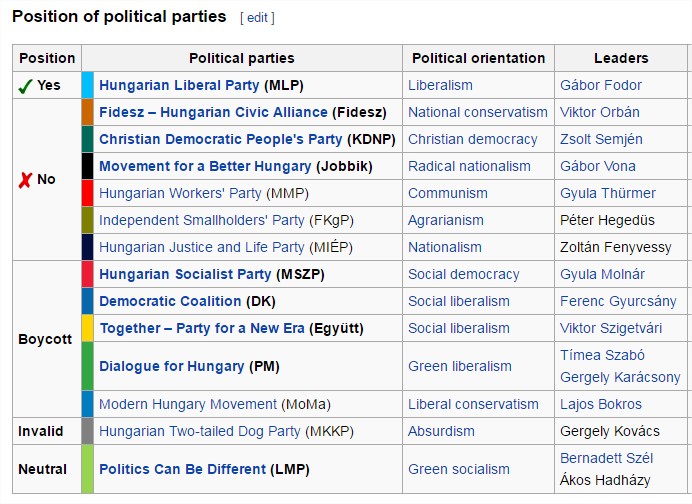This screenshot has width=692, height=504.
Task: Click the edit link beside section heading
Action: pyautogui.click(x=257, y=18)
